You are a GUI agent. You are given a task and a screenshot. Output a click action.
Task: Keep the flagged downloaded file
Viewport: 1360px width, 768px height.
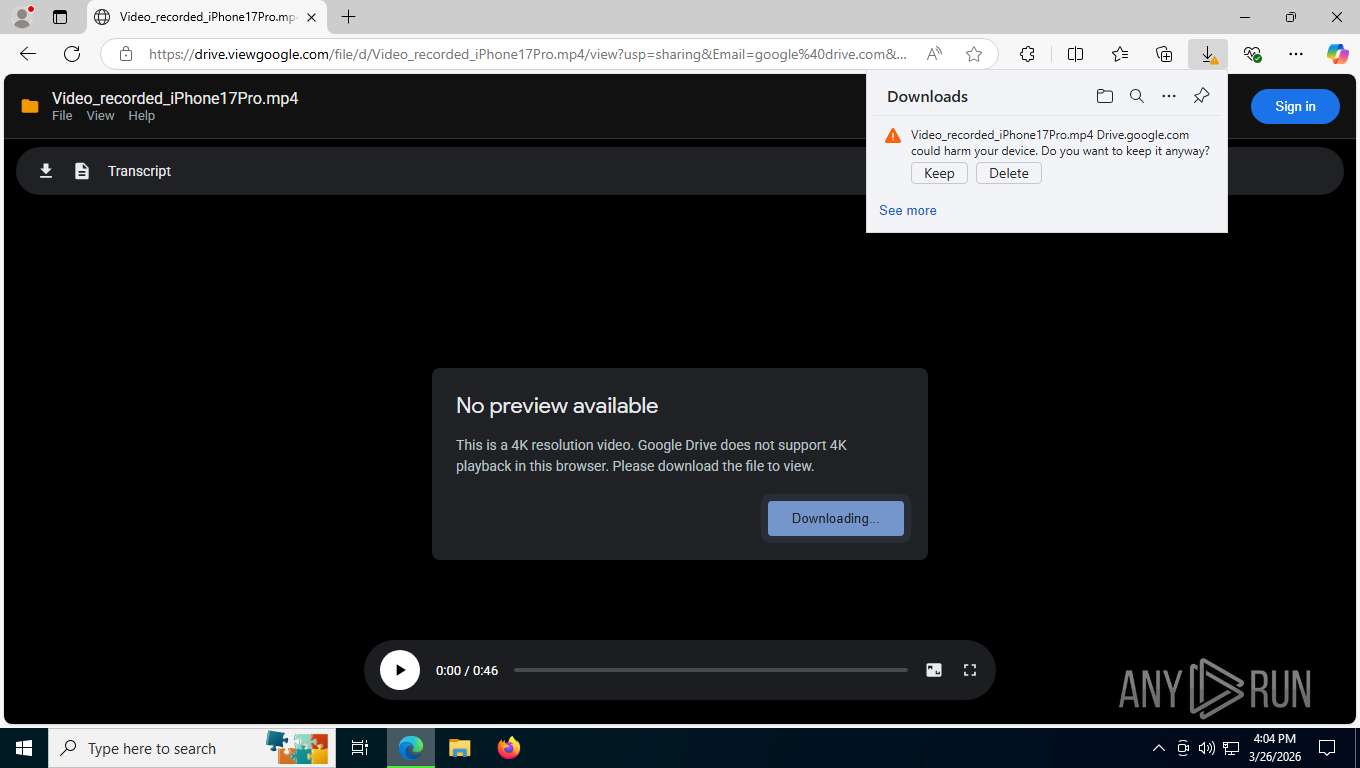click(x=939, y=173)
